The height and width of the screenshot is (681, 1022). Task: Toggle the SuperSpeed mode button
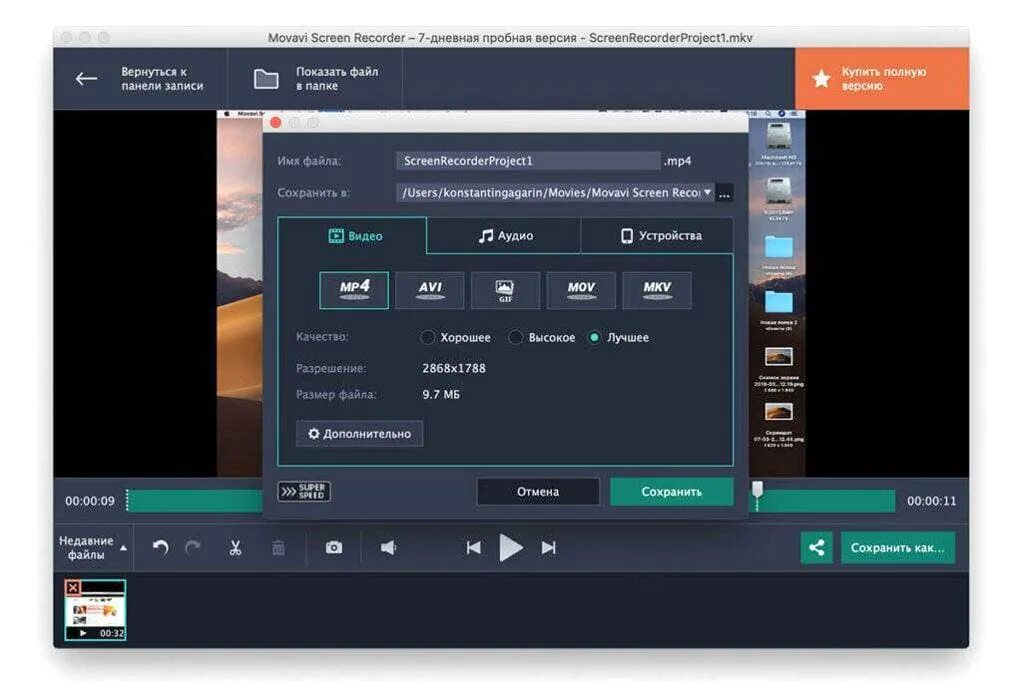click(x=304, y=491)
